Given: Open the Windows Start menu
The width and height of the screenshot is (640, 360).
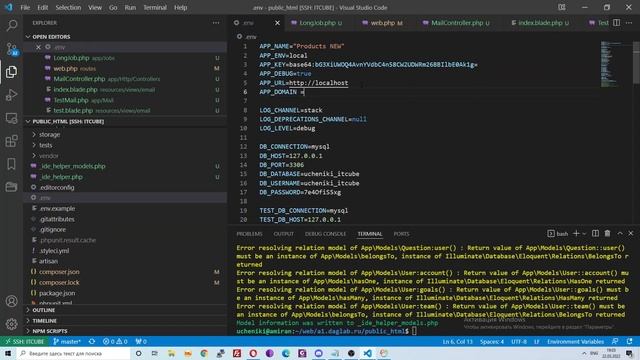Looking at the screenshot, I should (8, 353).
